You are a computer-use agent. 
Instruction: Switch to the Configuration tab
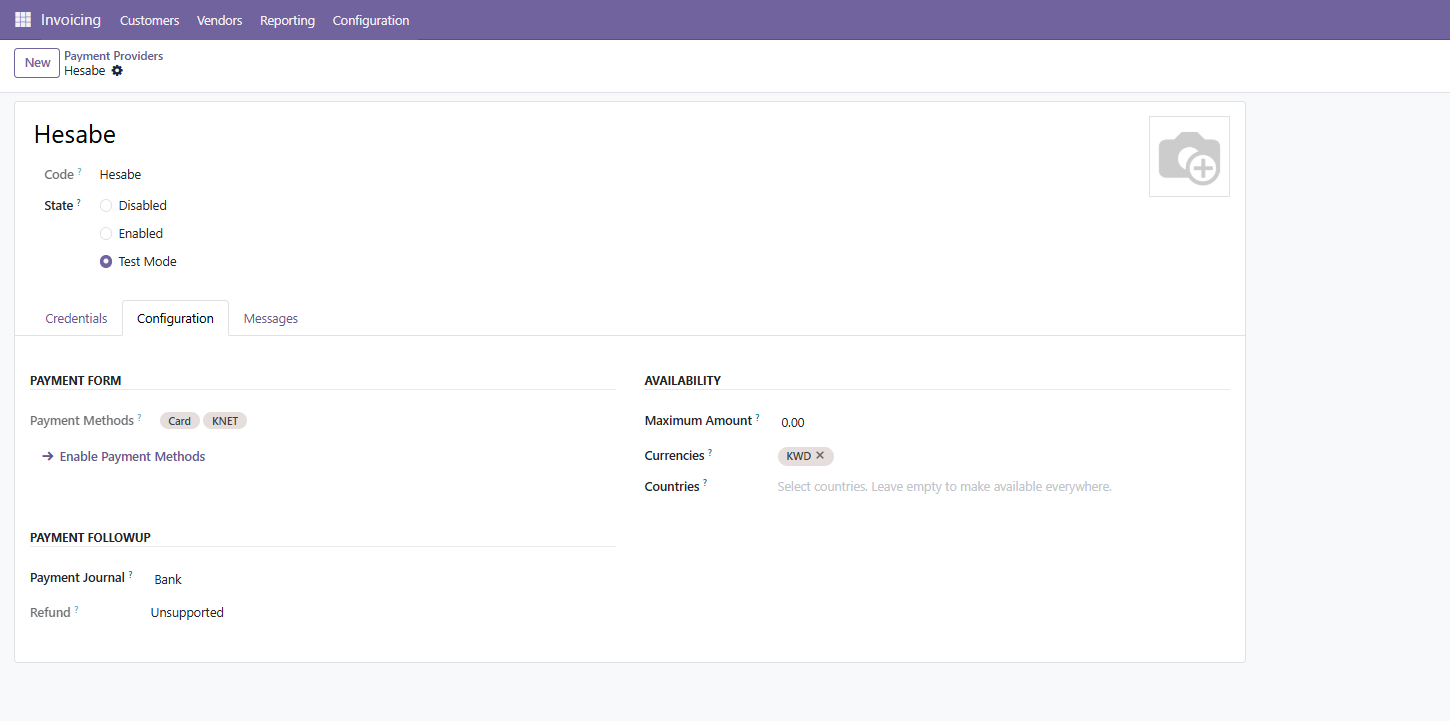coord(175,319)
